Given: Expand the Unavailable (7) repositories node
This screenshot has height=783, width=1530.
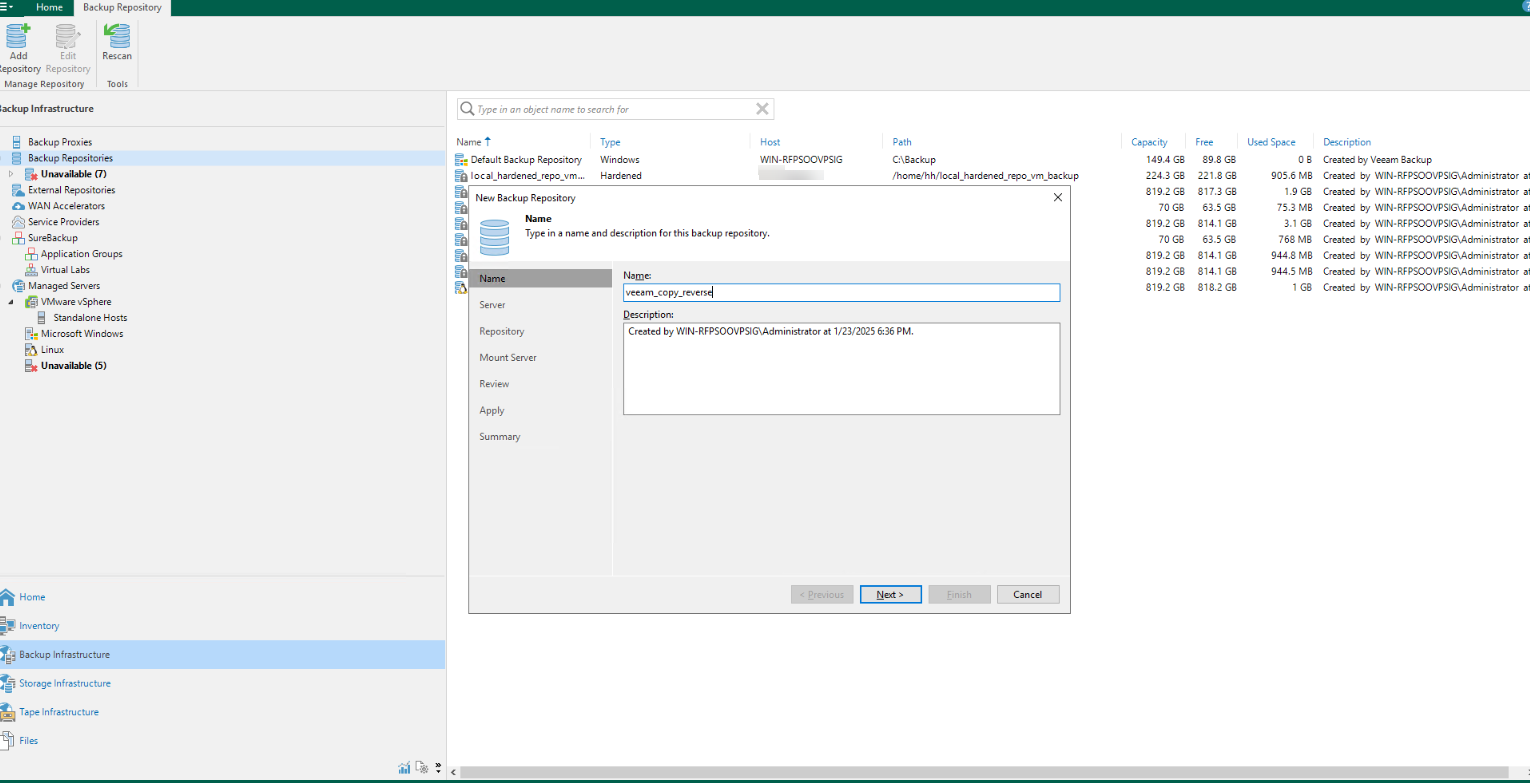Looking at the screenshot, I should [11, 174].
